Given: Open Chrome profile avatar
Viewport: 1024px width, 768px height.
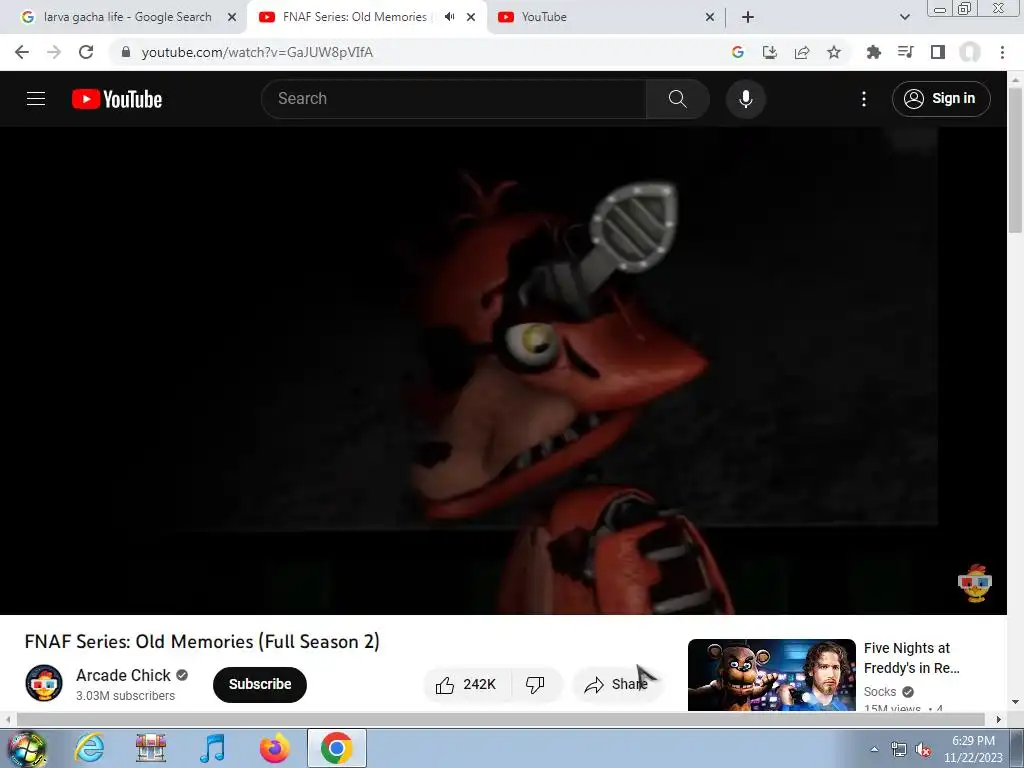Looking at the screenshot, I should tap(970, 52).
